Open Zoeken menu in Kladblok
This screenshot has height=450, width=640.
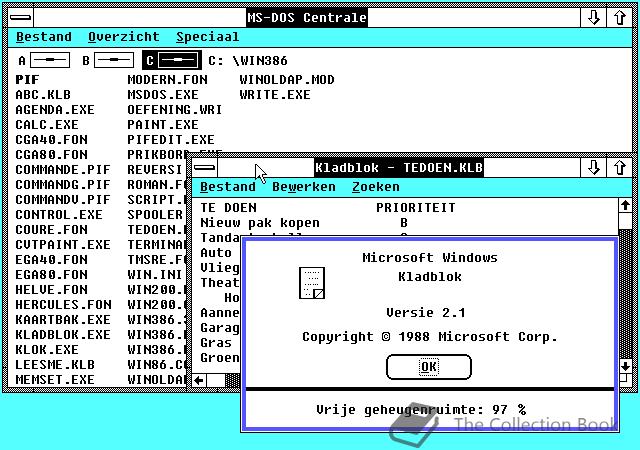(376, 187)
